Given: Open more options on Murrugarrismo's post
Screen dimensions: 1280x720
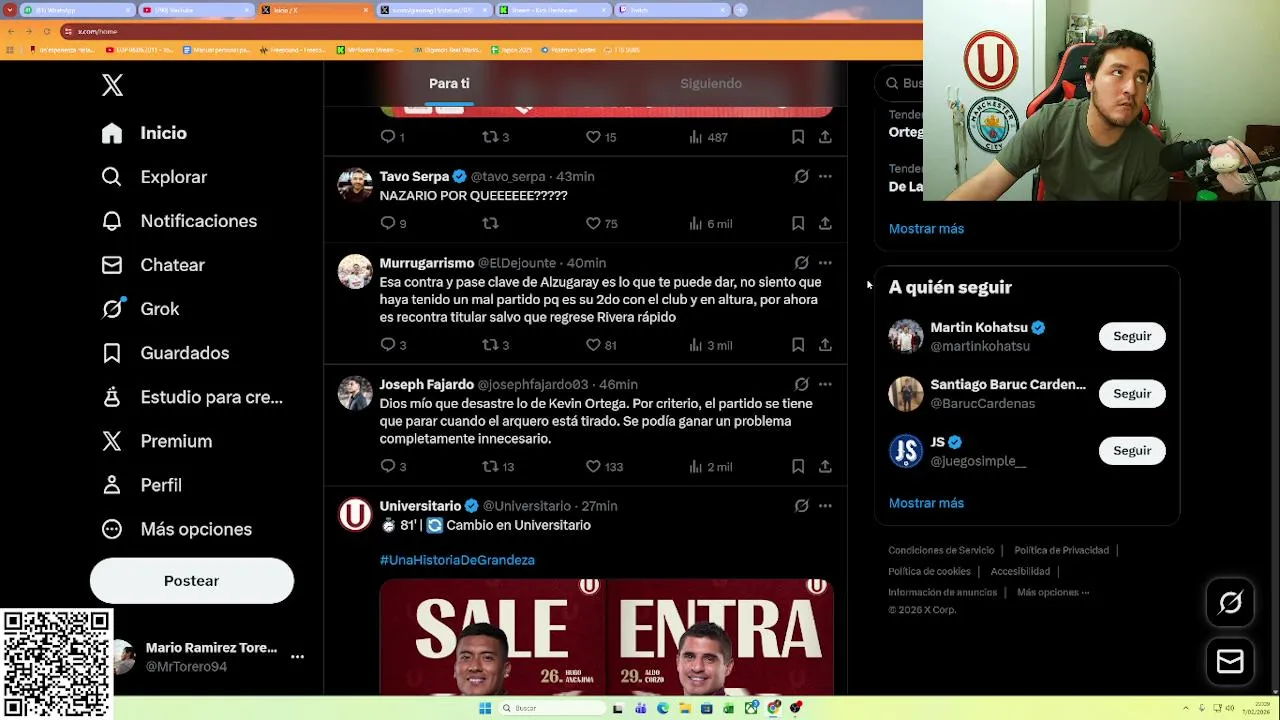Looking at the screenshot, I should click(825, 263).
